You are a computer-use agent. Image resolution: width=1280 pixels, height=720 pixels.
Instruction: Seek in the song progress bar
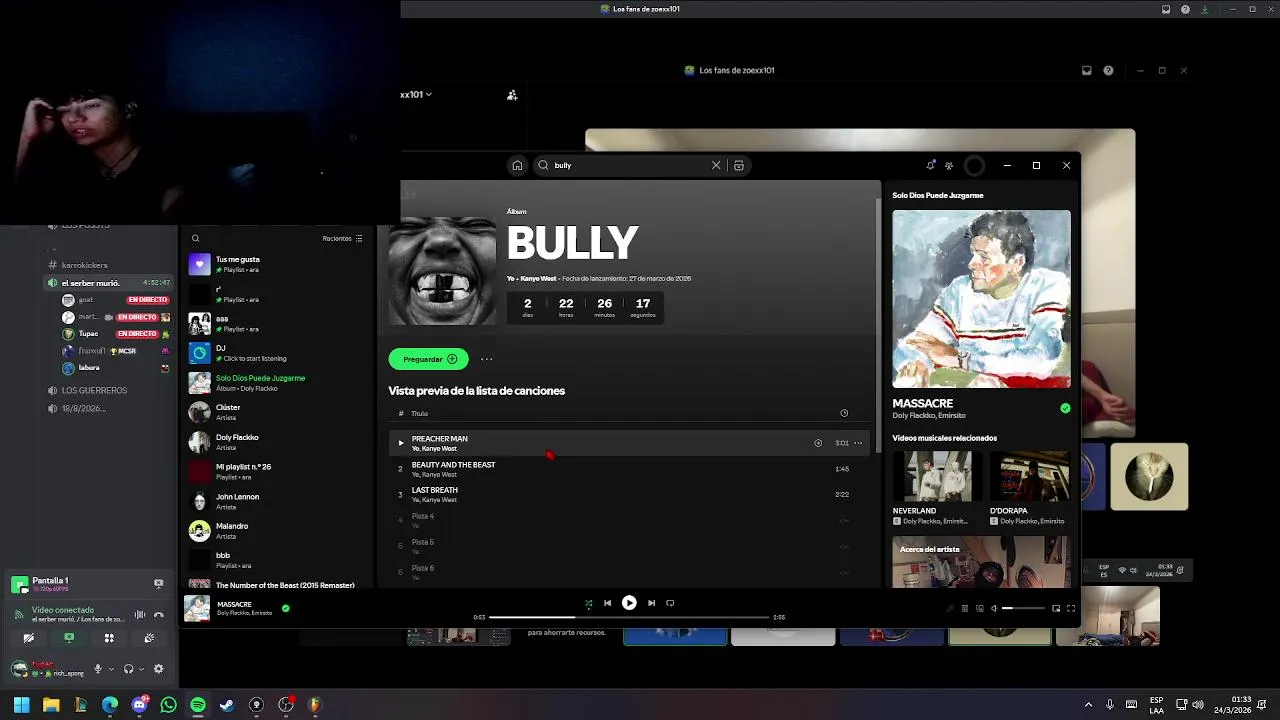[628, 617]
